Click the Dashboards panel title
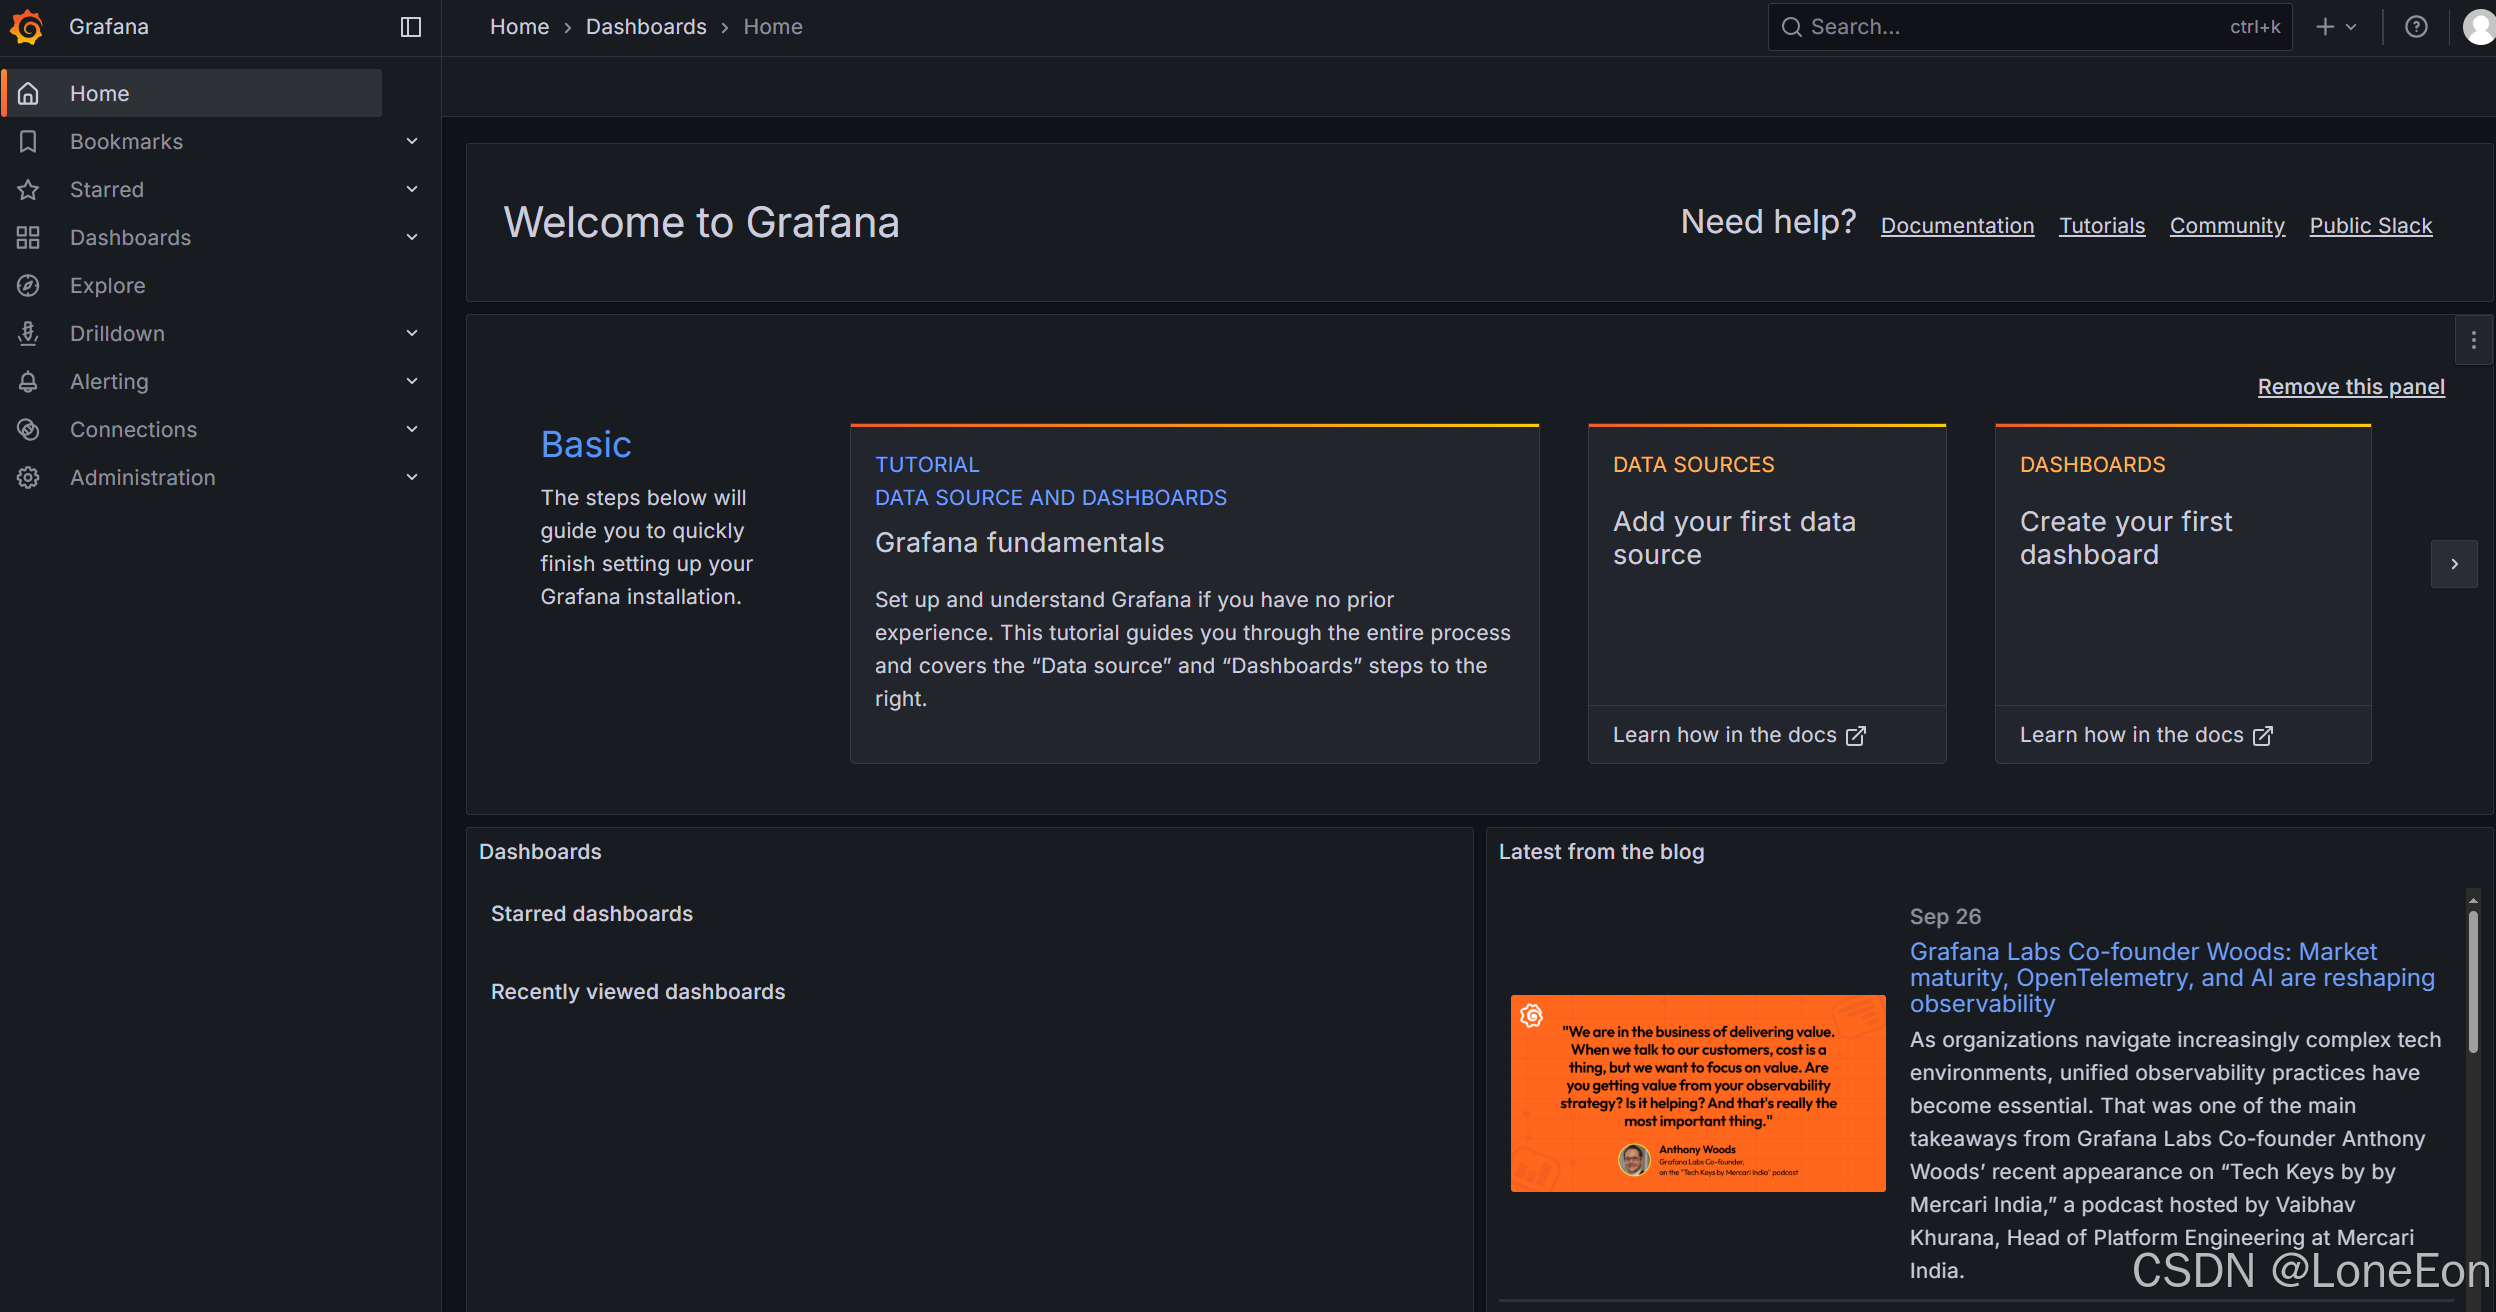2496x1312 pixels. pos(540,852)
